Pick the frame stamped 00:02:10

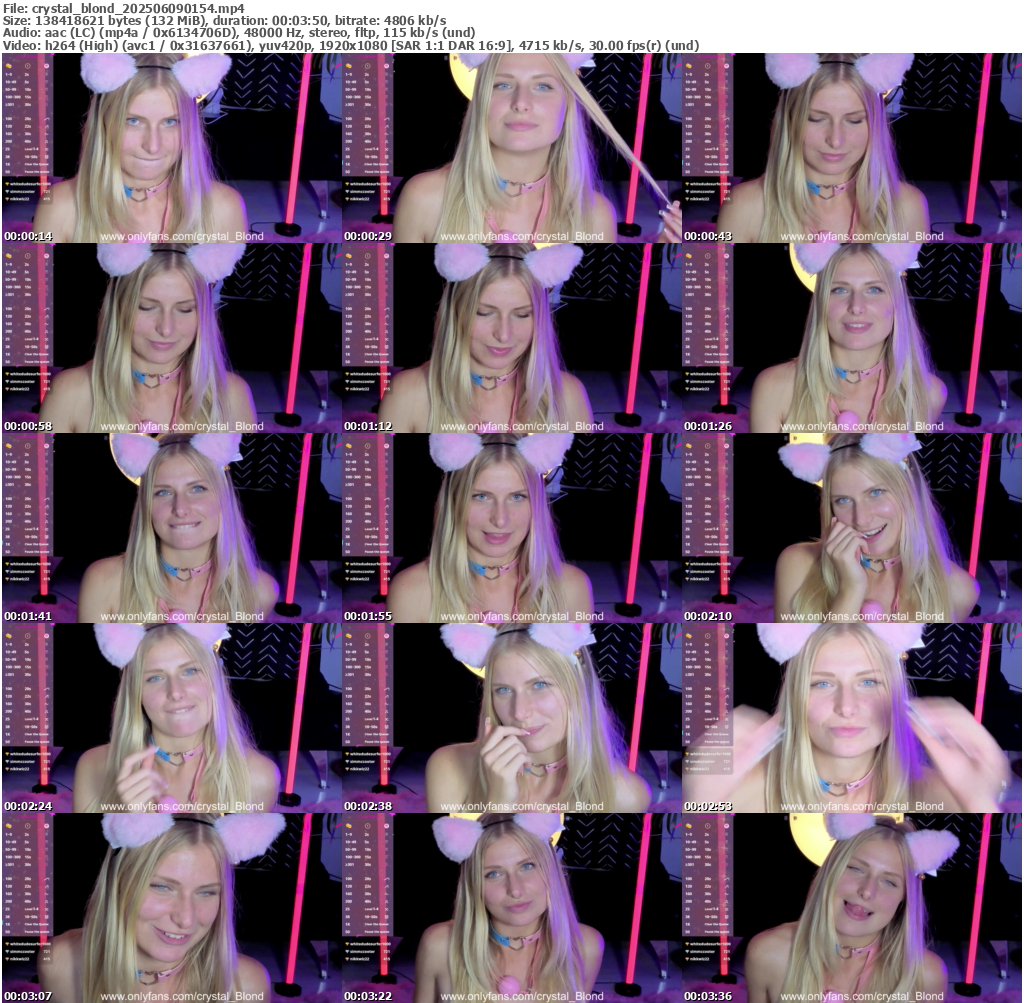point(851,528)
